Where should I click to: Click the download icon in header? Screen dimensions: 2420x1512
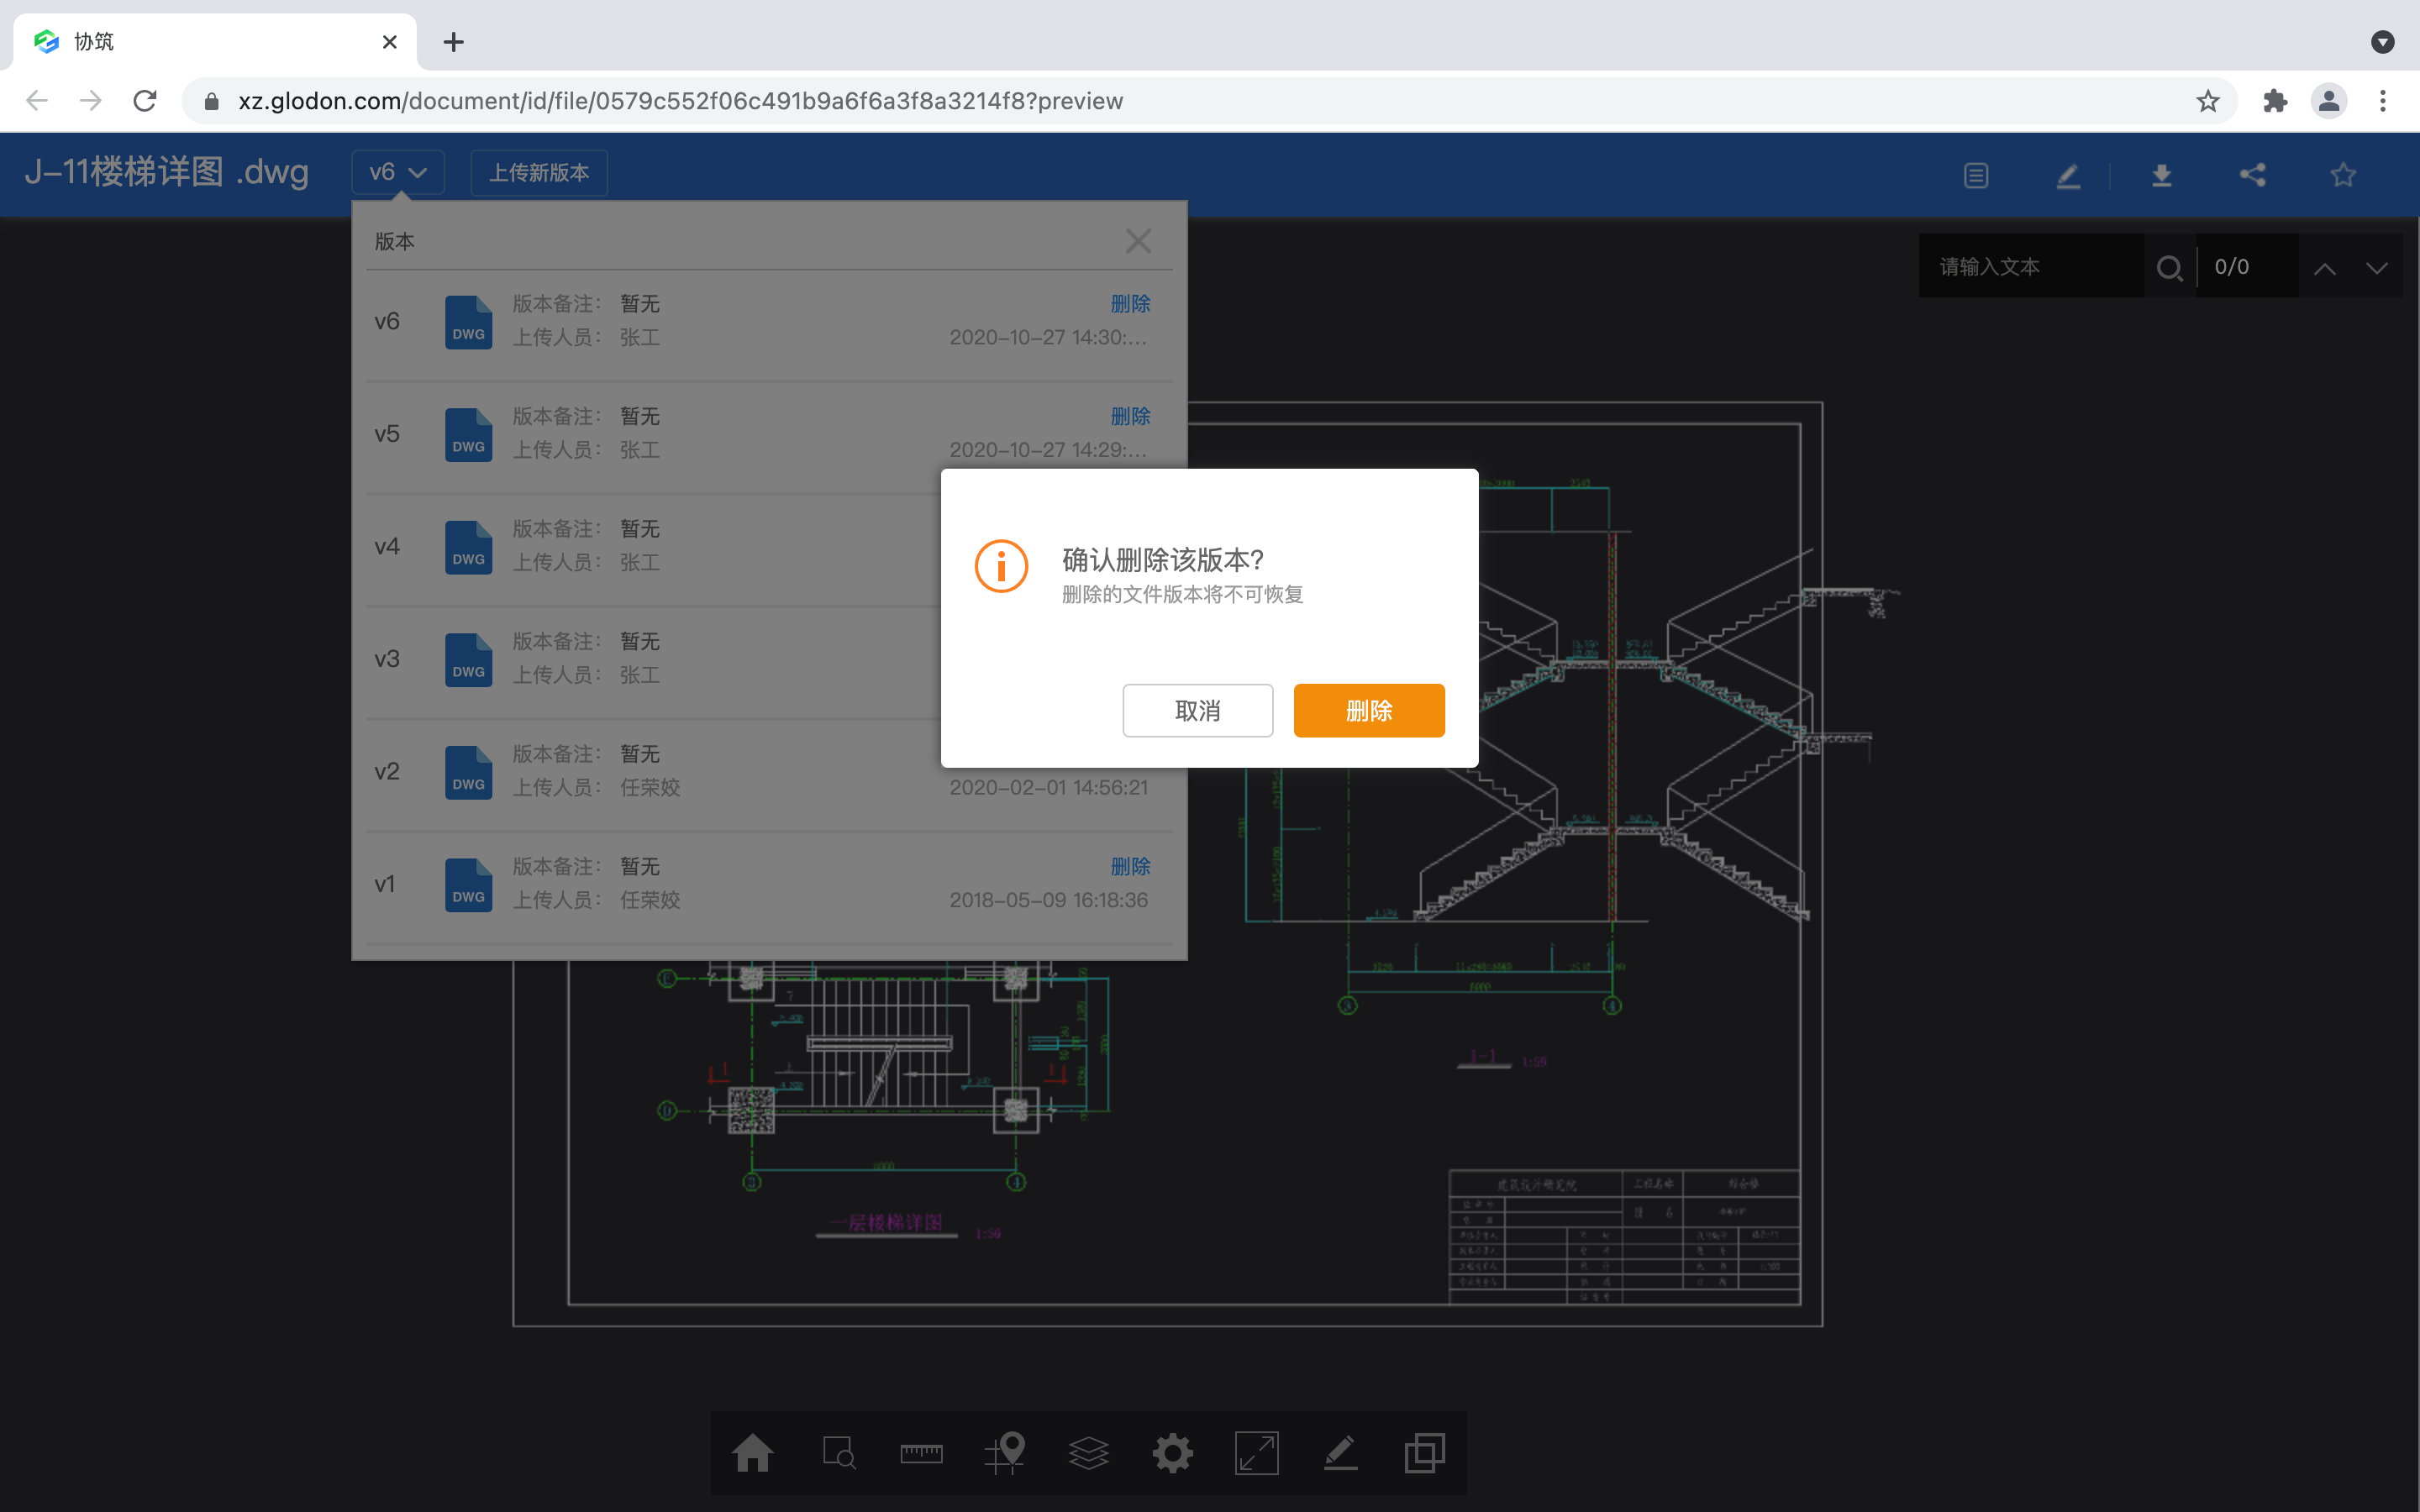tap(2161, 176)
